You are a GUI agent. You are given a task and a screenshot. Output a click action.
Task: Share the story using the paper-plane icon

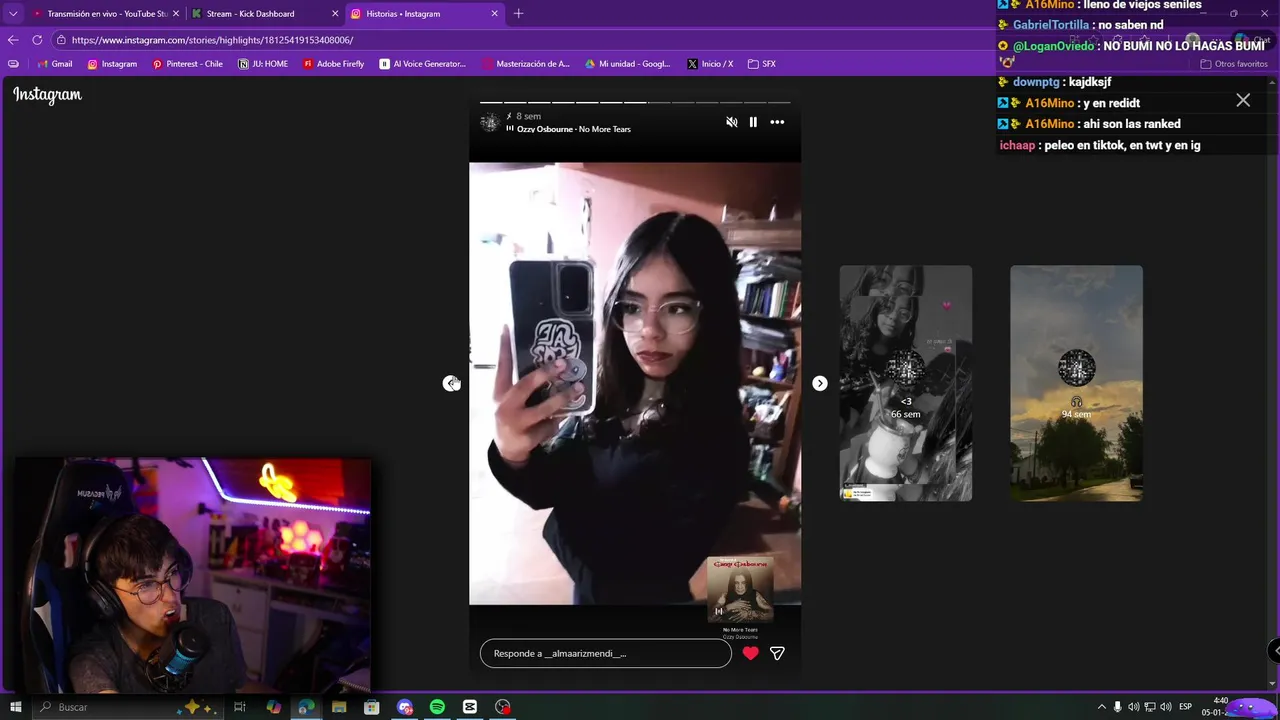[777, 653]
